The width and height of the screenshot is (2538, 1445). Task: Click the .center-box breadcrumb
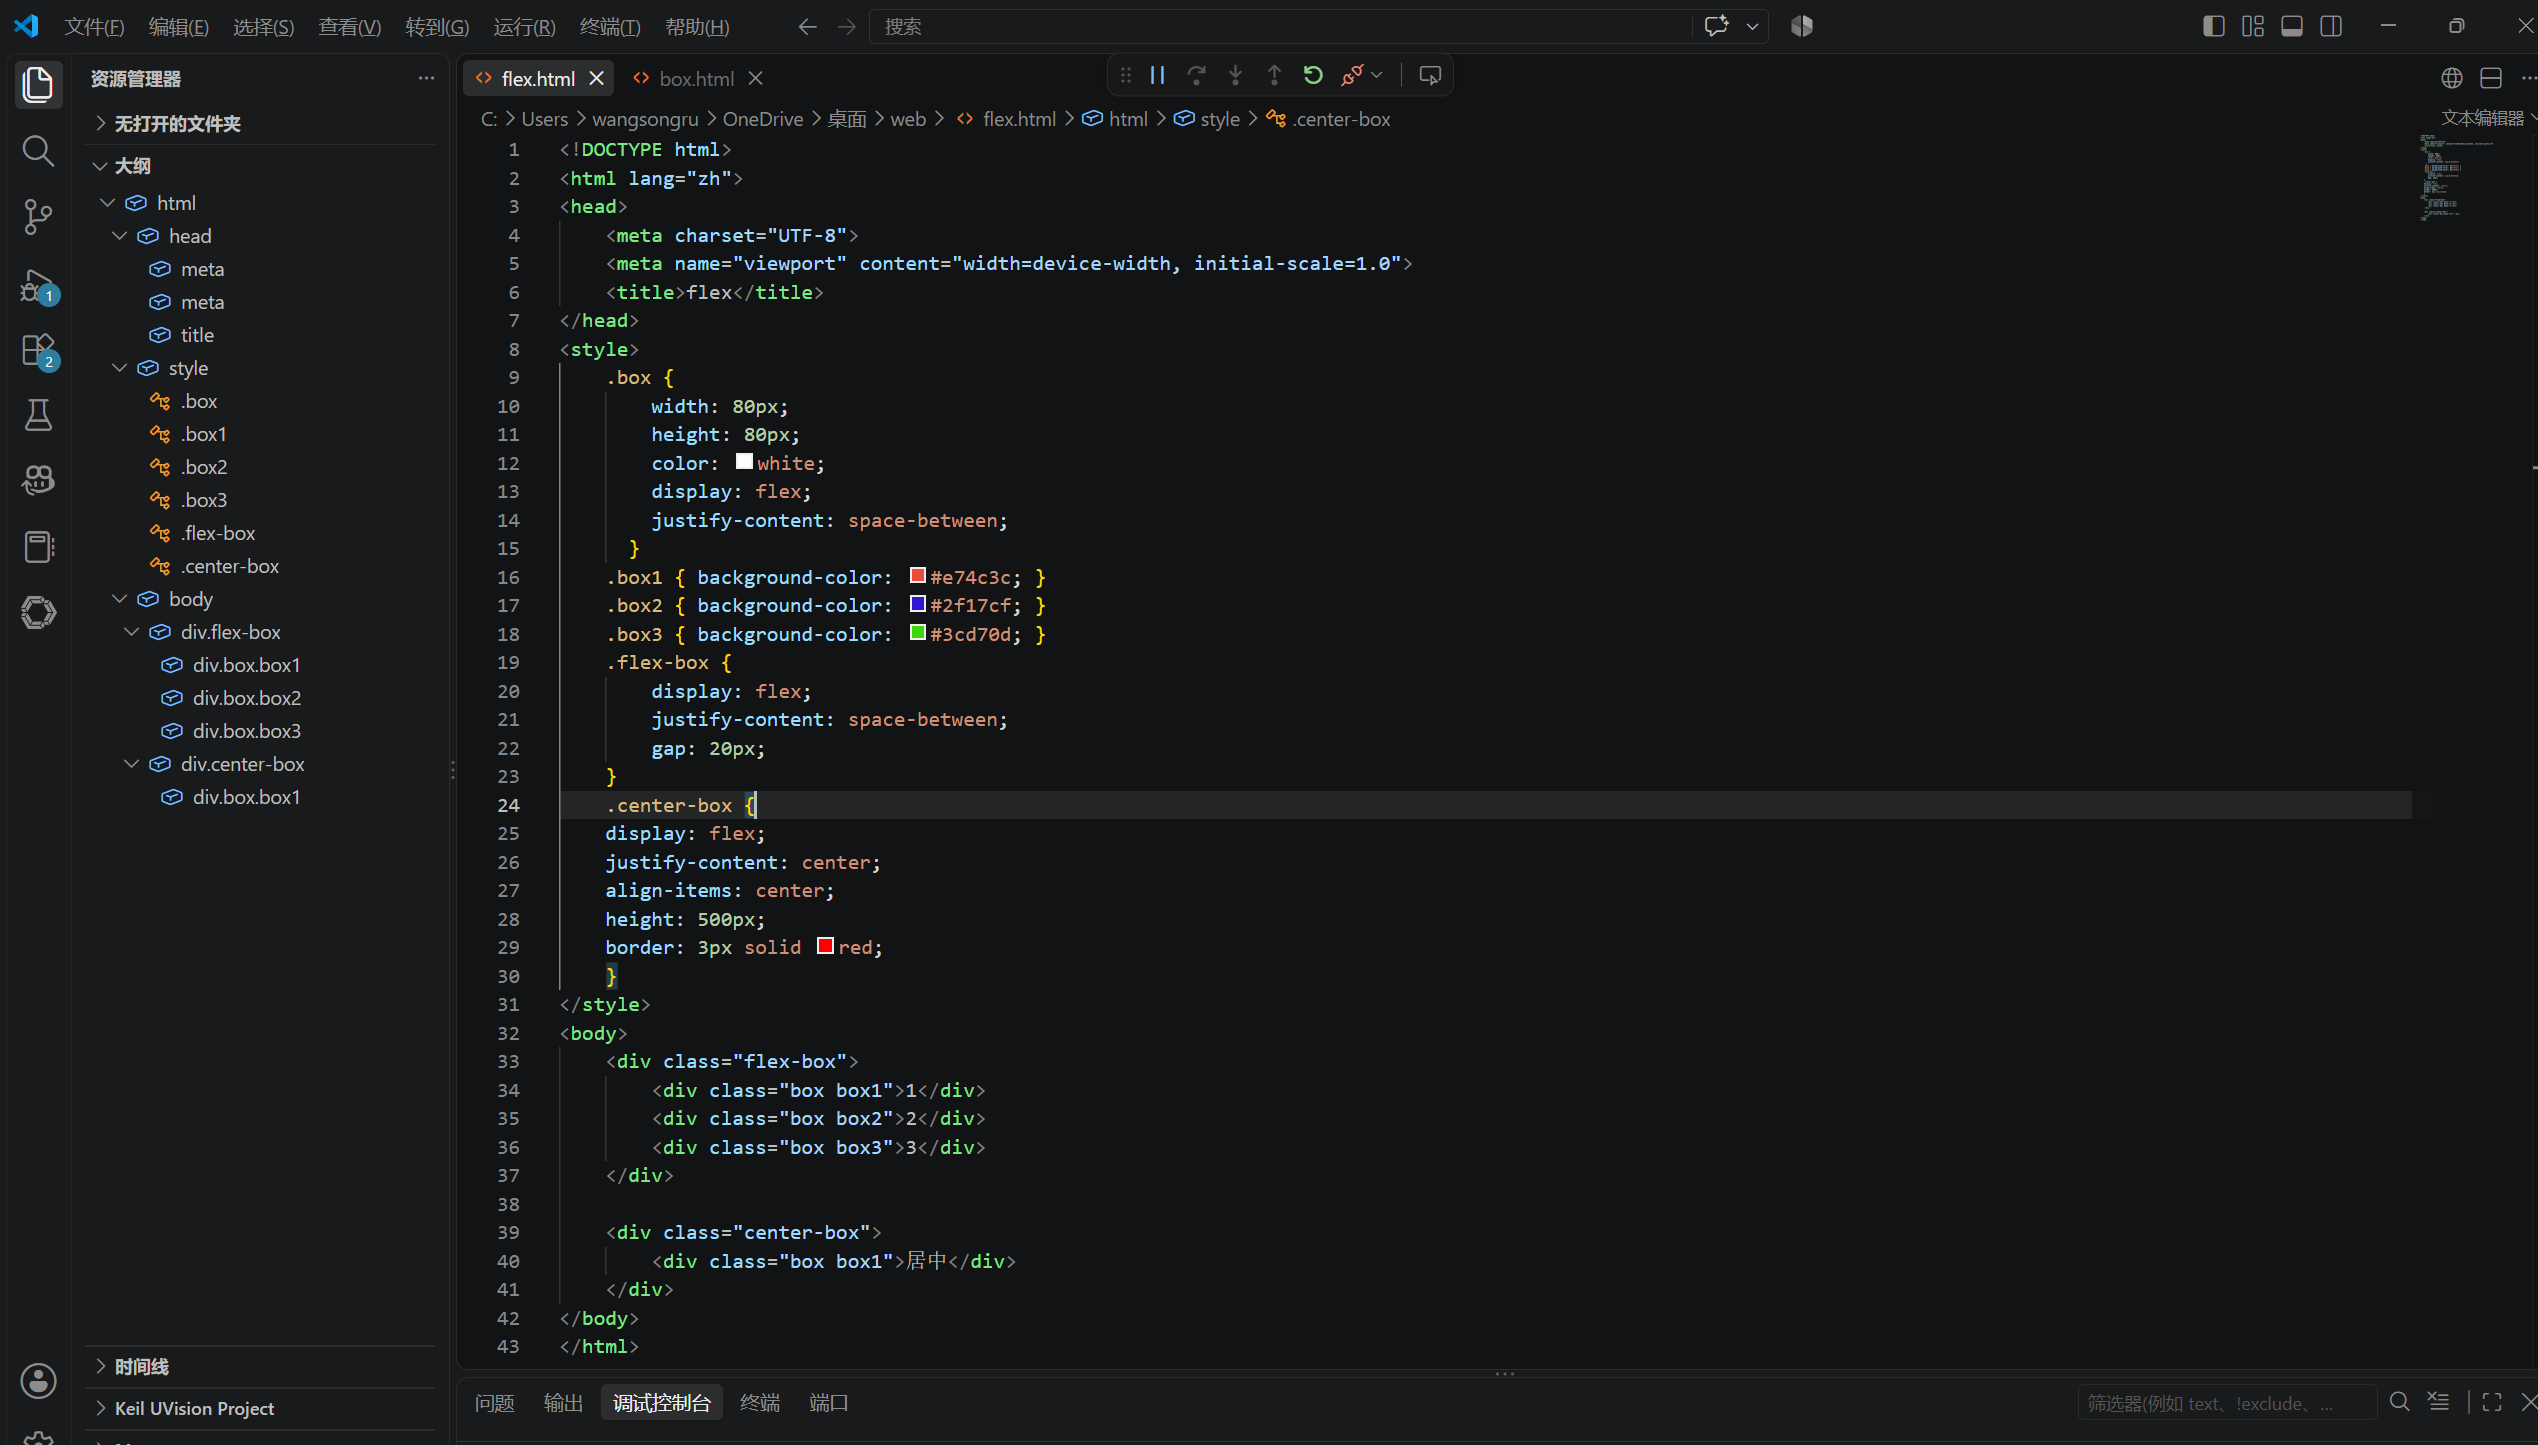click(1341, 119)
